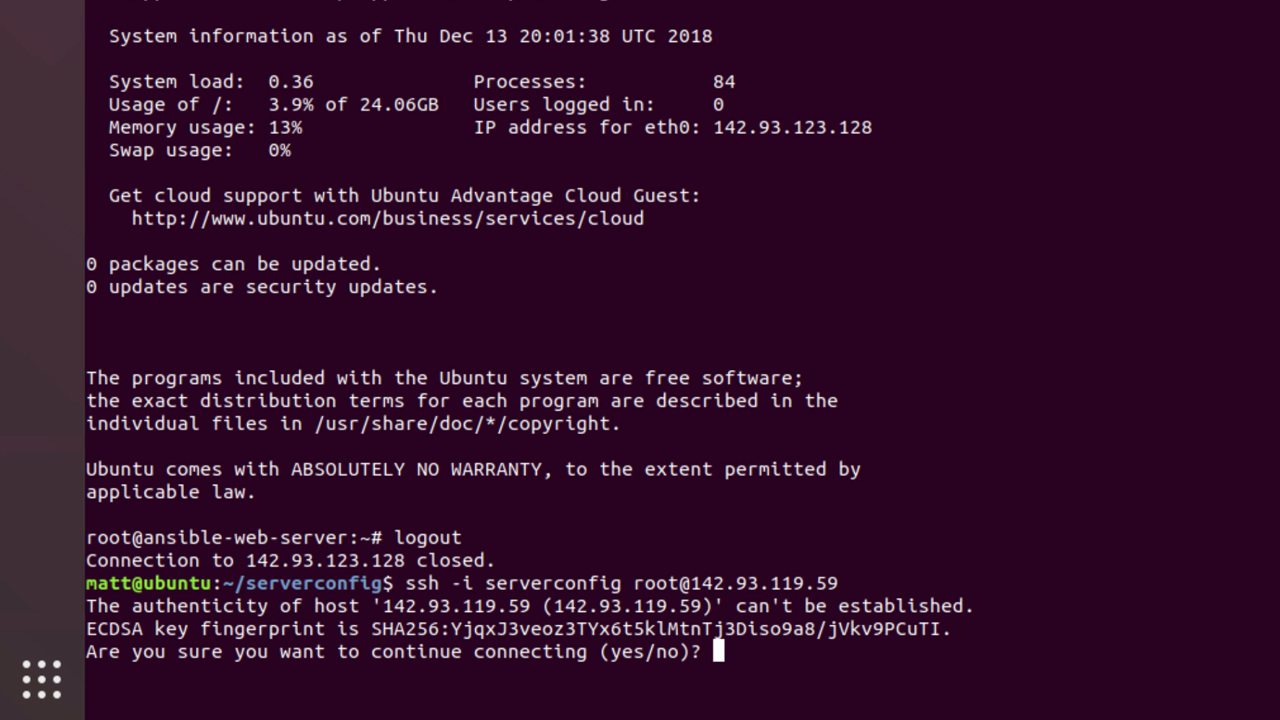The height and width of the screenshot is (720, 1280).
Task: Click the "0 packages can be updated" line
Action: [x=233, y=265]
